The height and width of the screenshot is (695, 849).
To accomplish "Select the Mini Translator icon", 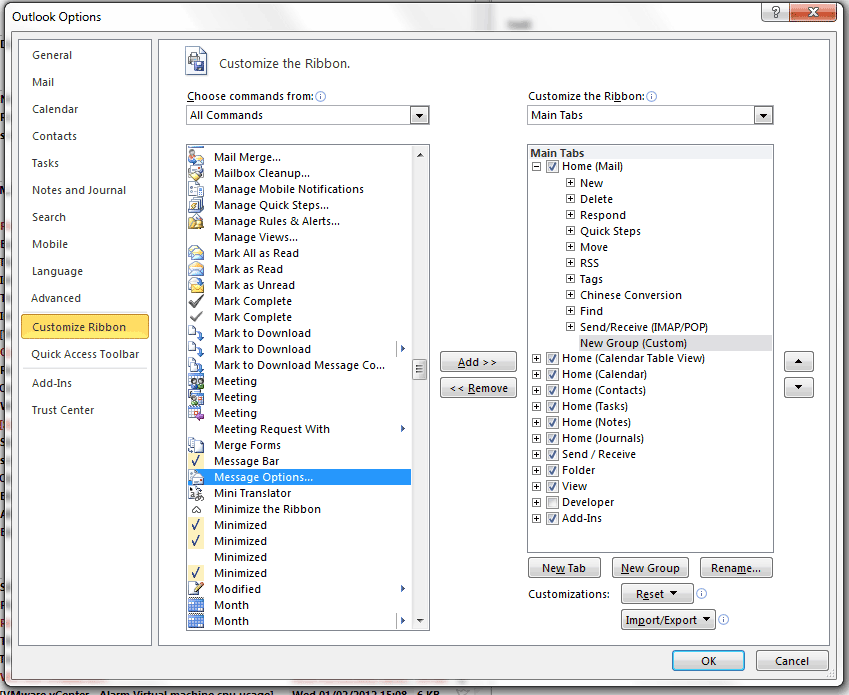I will (196, 493).
